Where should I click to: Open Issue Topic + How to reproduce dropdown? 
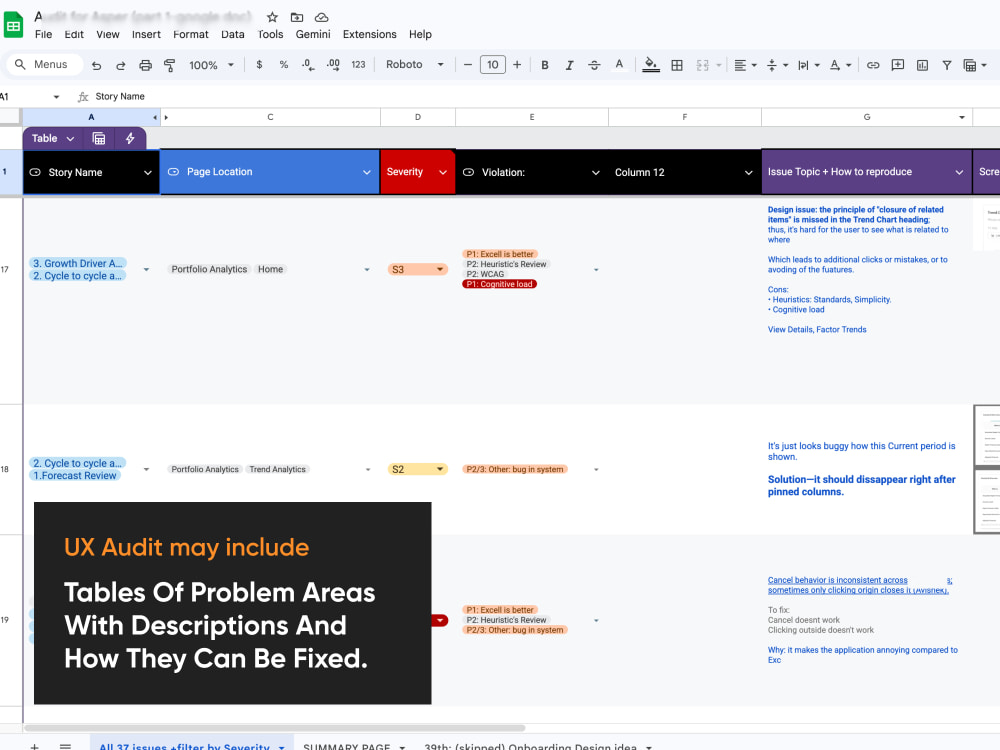point(959,172)
